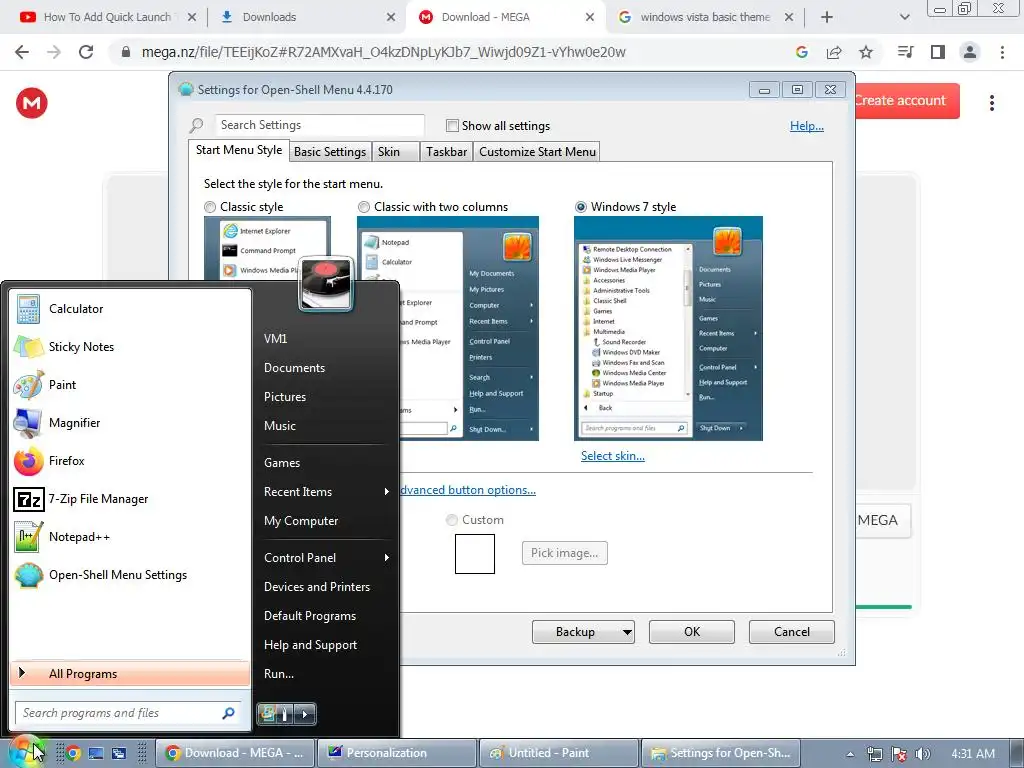1024x768 pixels.
Task: Click Cancel in Open-Shell settings
Action: (x=792, y=632)
